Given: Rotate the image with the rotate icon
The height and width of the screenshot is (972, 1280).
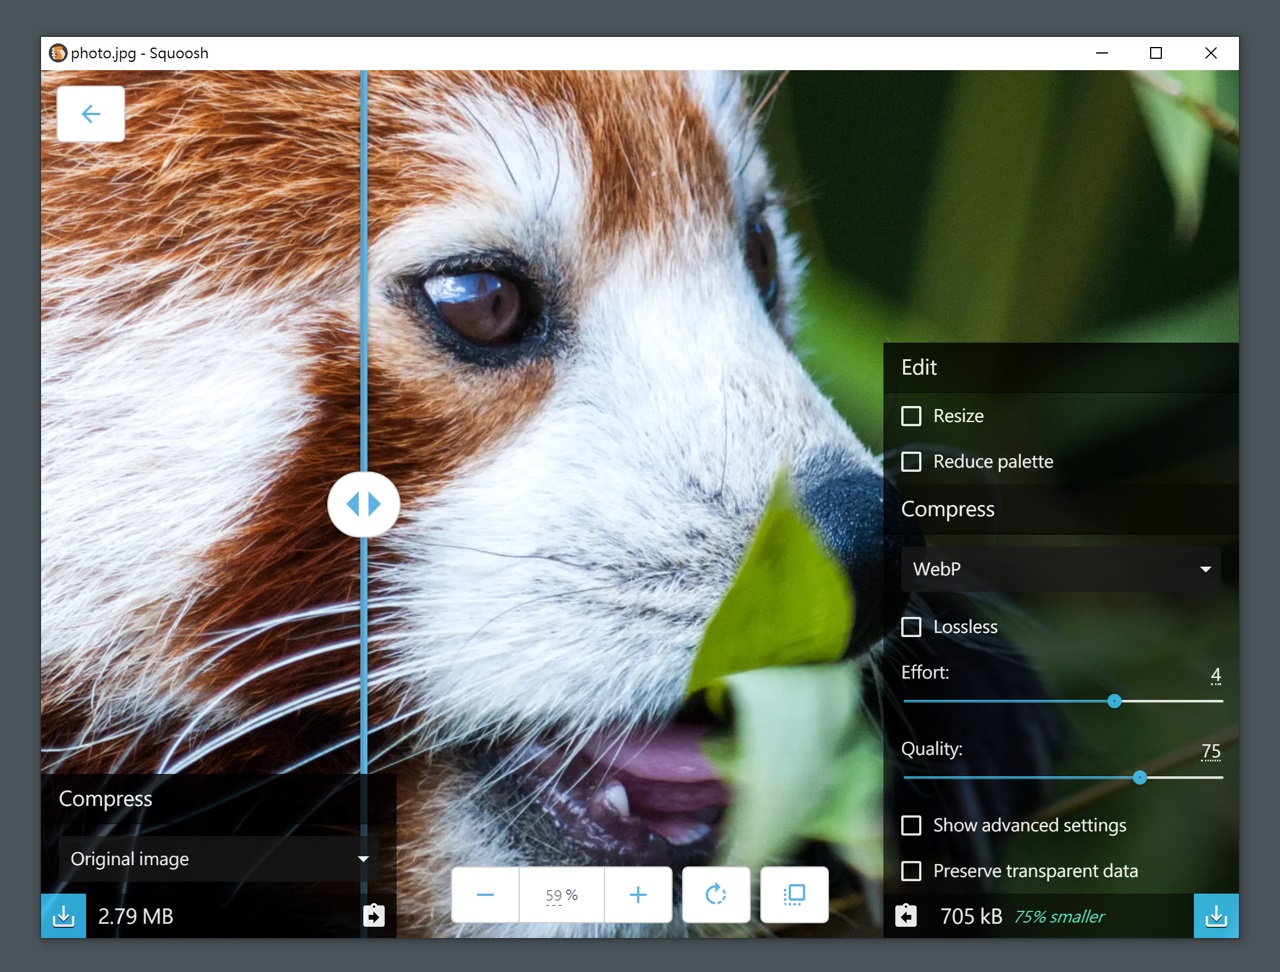Looking at the screenshot, I should (716, 895).
